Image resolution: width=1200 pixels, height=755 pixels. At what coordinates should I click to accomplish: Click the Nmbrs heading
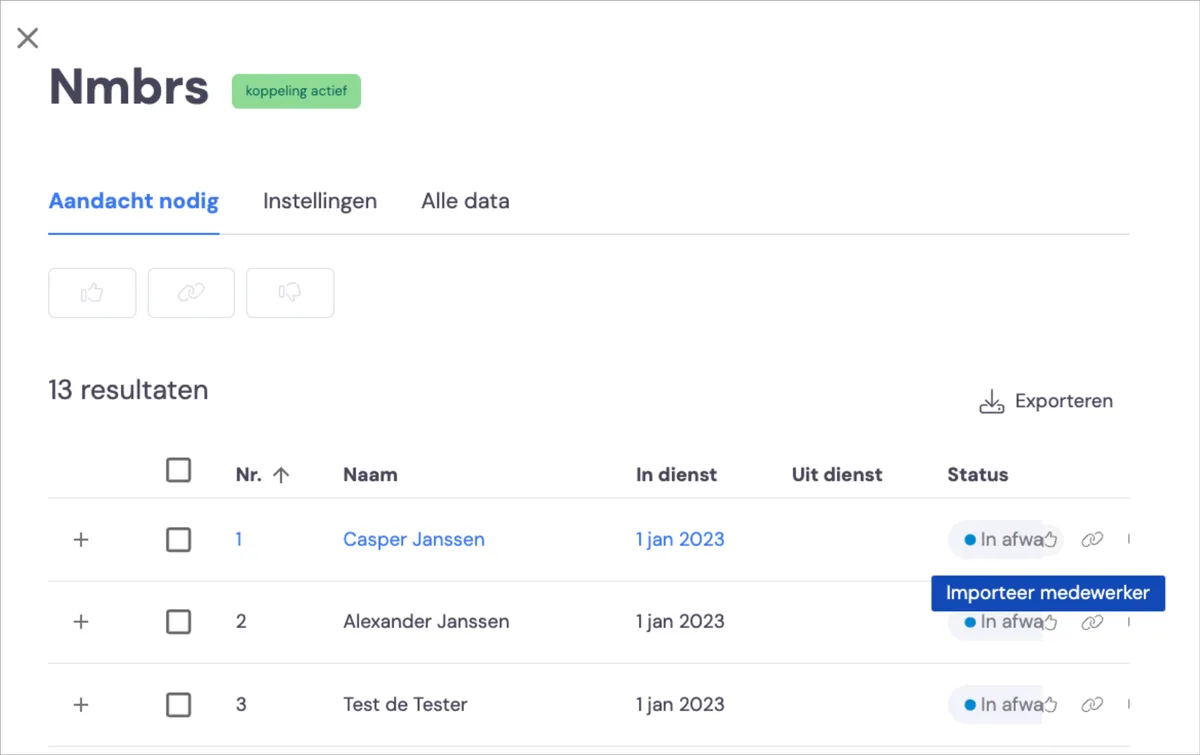tap(129, 88)
